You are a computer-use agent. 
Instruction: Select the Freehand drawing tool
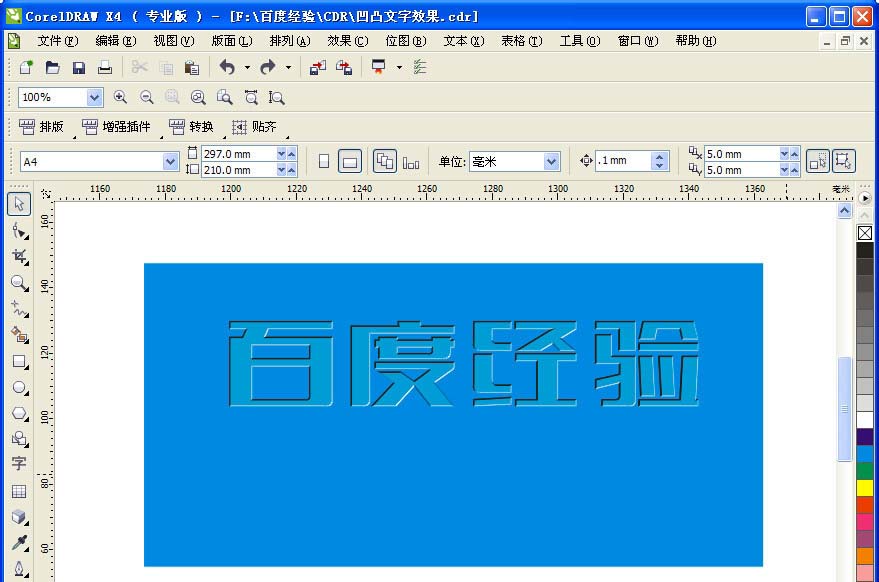pyautogui.click(x=19, y=308)
